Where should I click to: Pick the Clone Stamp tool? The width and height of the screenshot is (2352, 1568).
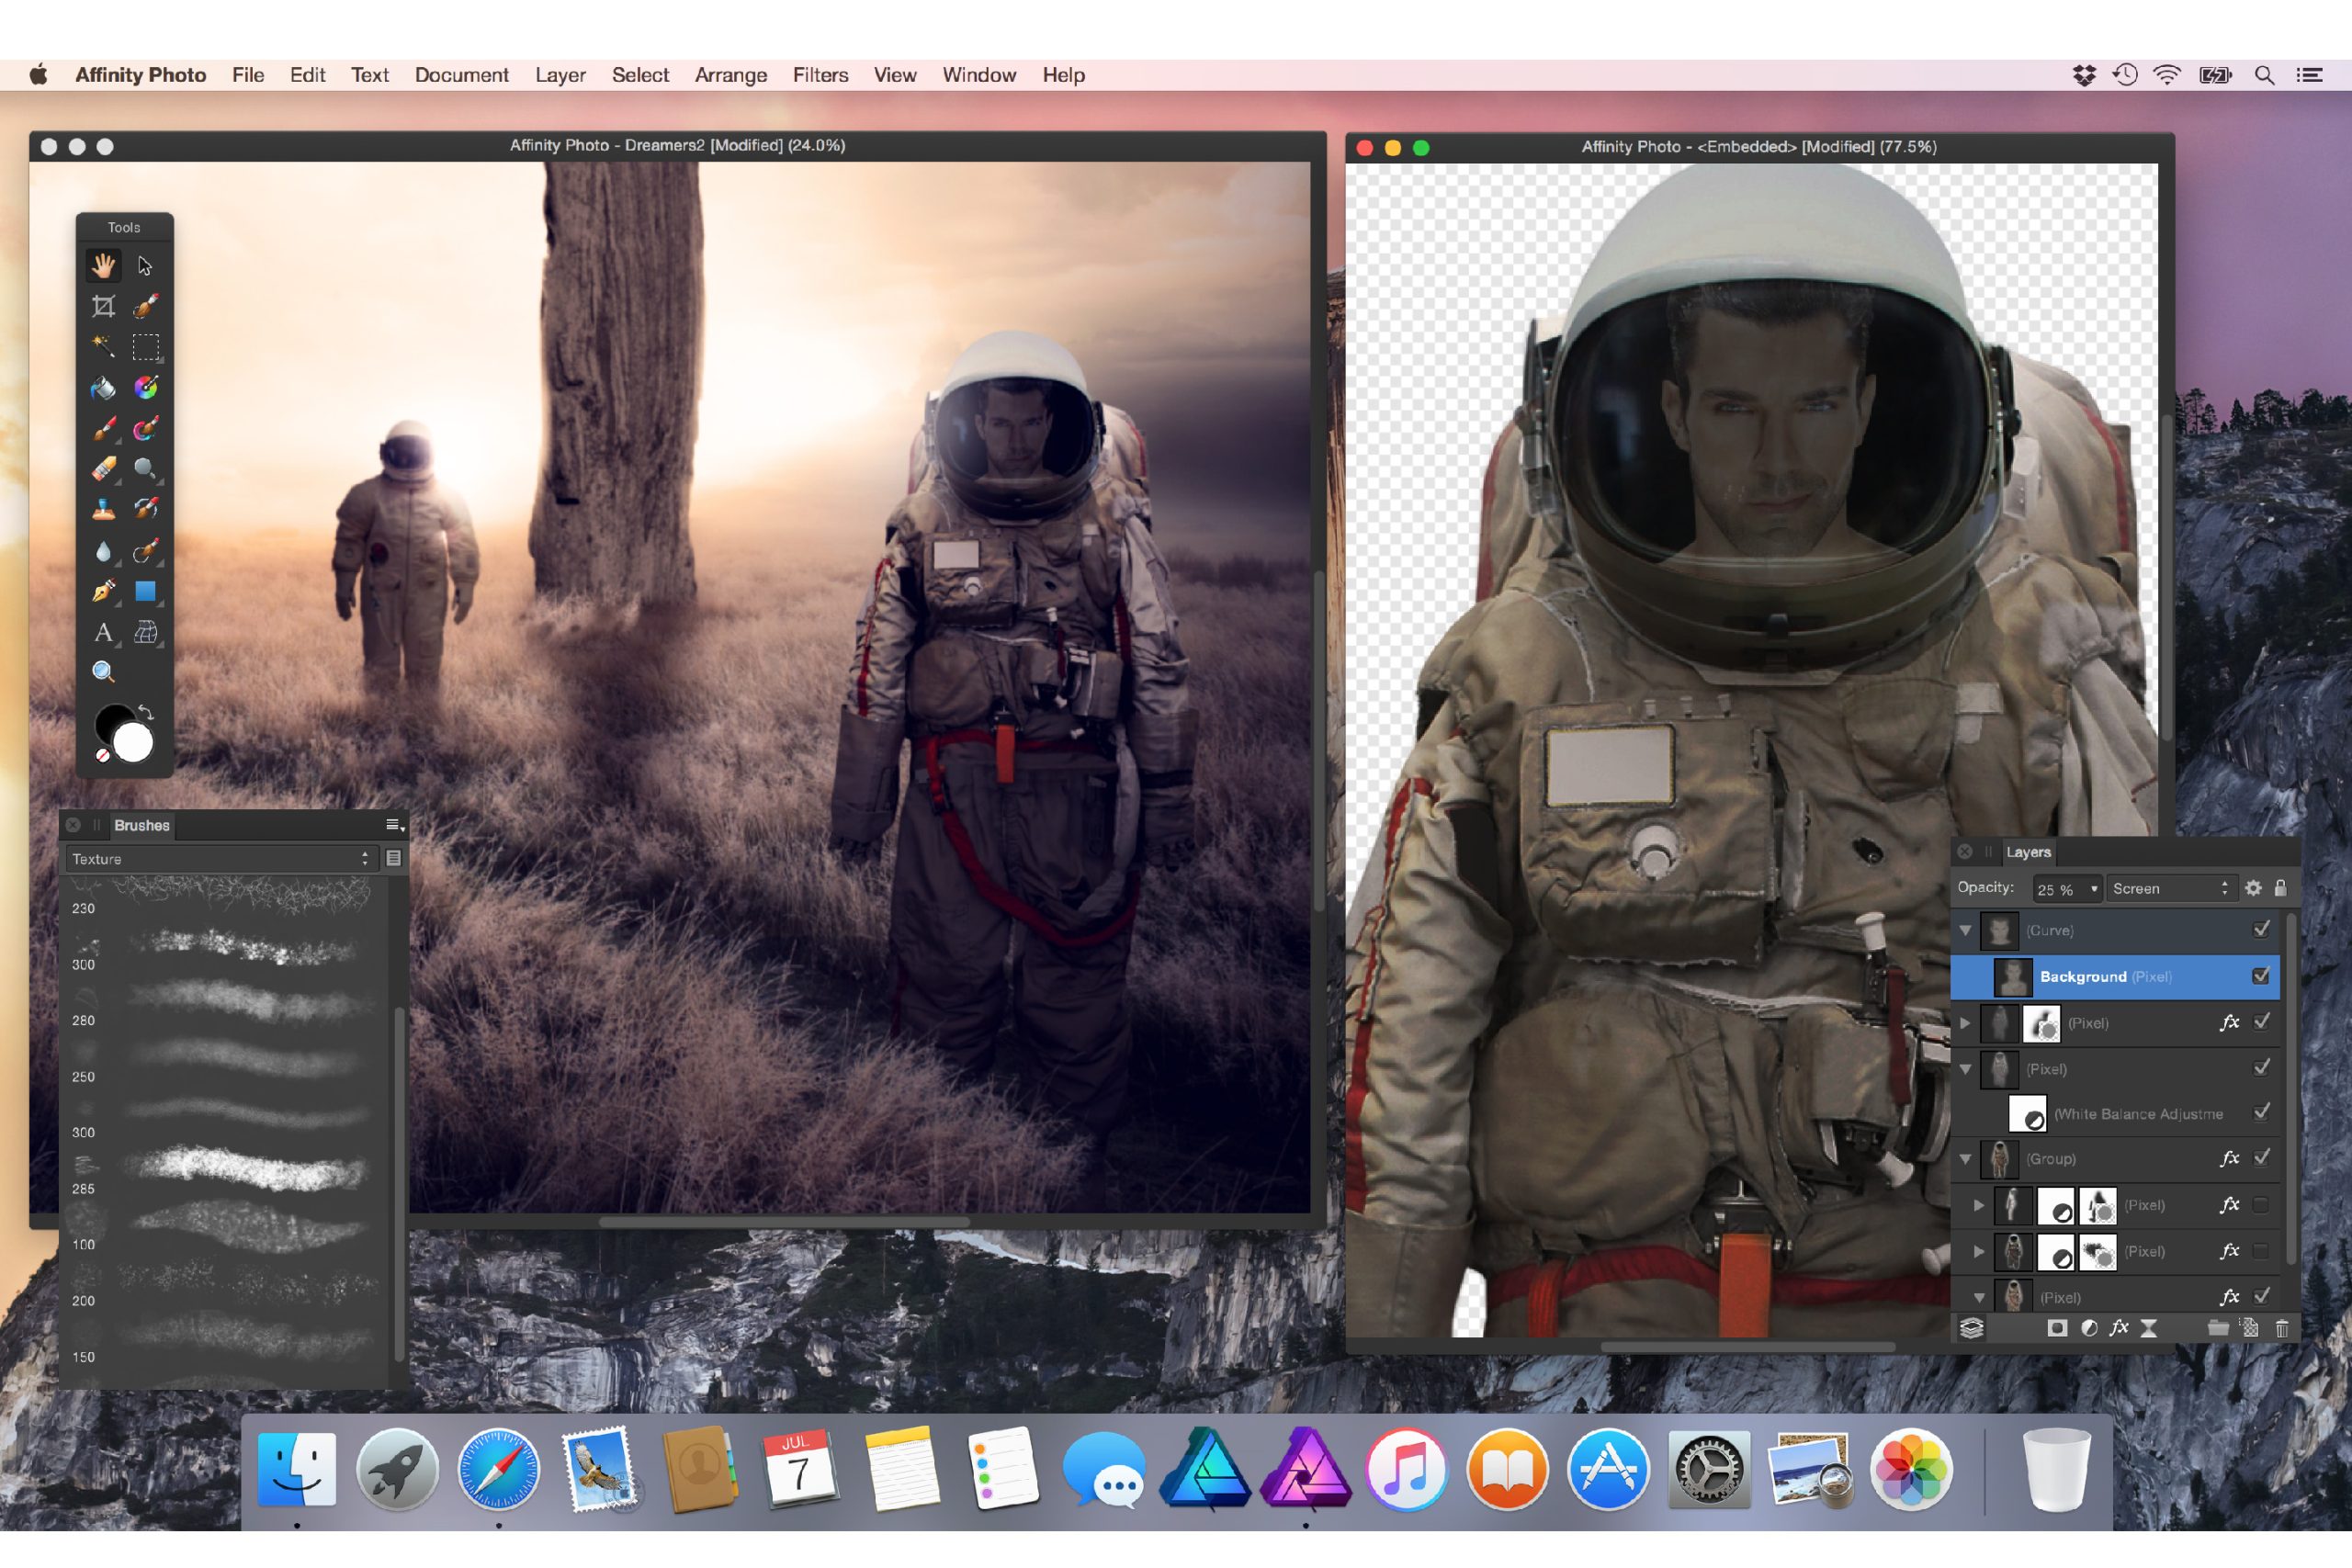pyautogui.click(x=103, y=510)
